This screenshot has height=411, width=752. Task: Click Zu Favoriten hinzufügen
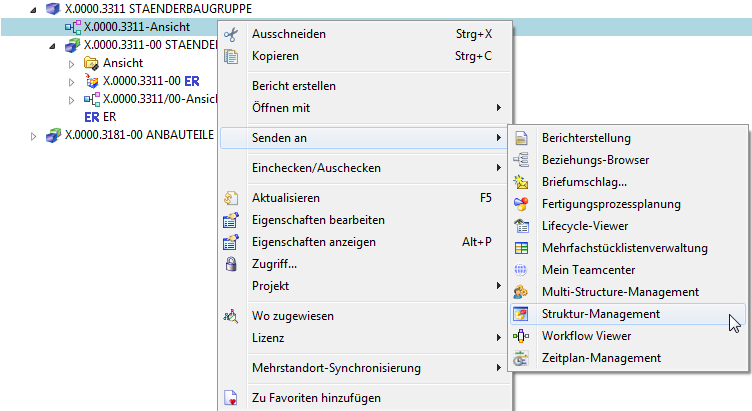(315, 398)
